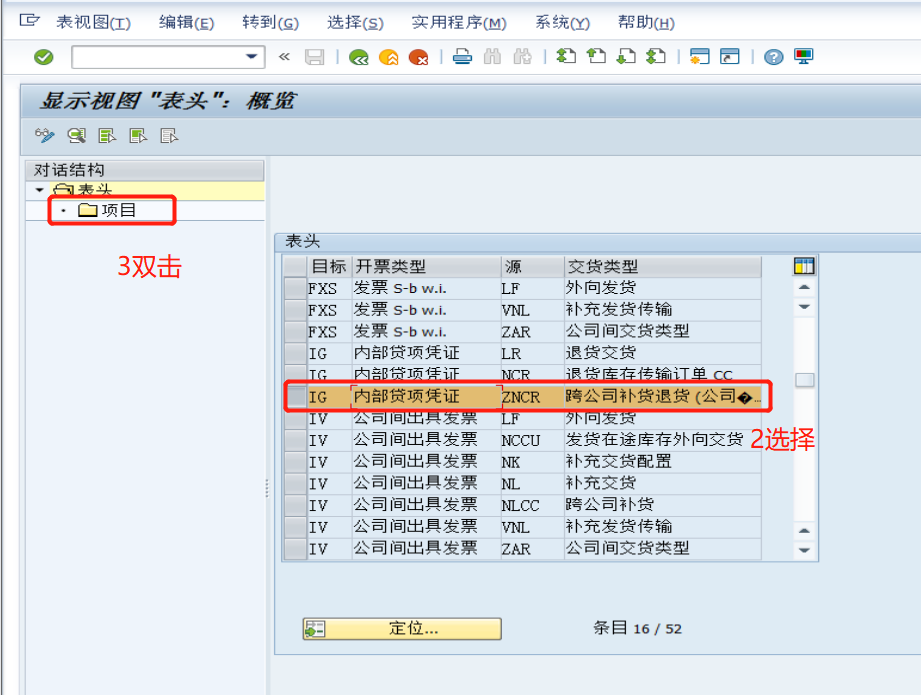
Task: Open the 帮助(H) menu
Action: tap(646, 23)
